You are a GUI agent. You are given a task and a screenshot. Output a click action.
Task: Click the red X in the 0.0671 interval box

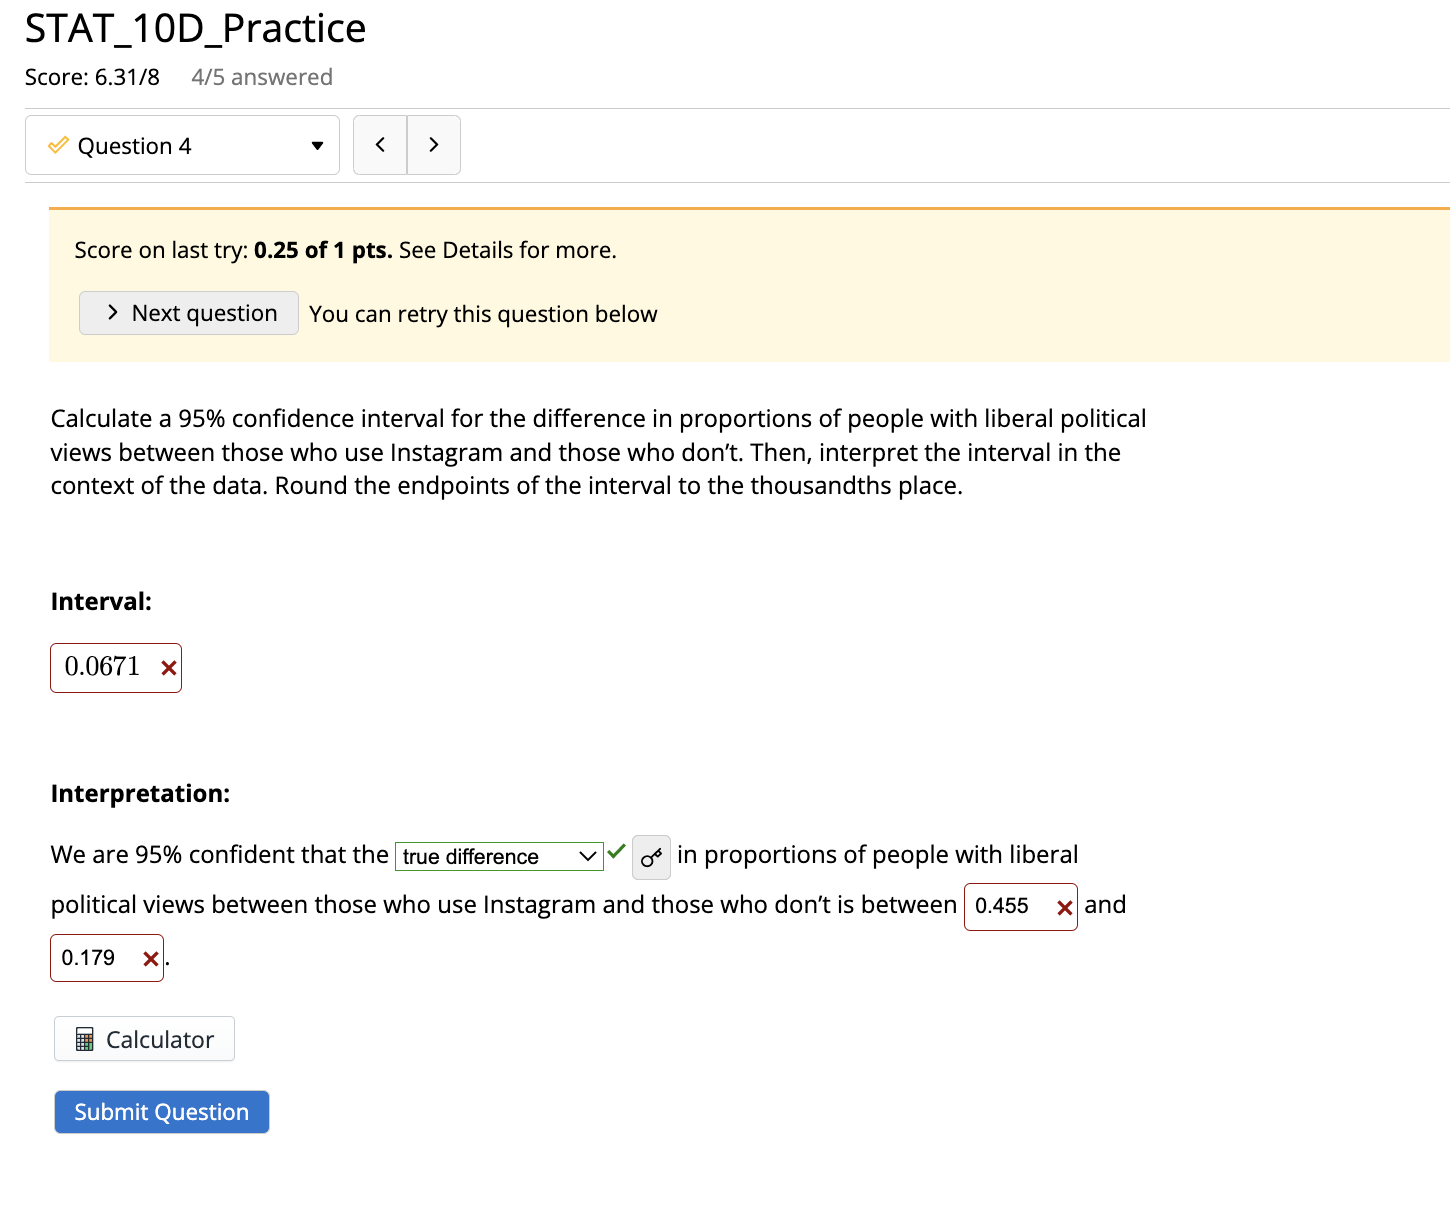tap(167, 668)
